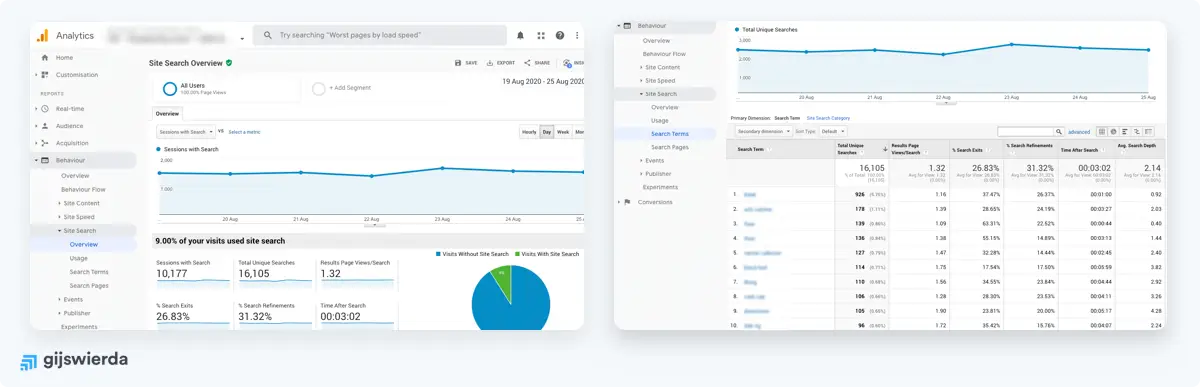Select the Comparison view icon
Viewport: 1200px width, 387px height.
click(1137, 131)
